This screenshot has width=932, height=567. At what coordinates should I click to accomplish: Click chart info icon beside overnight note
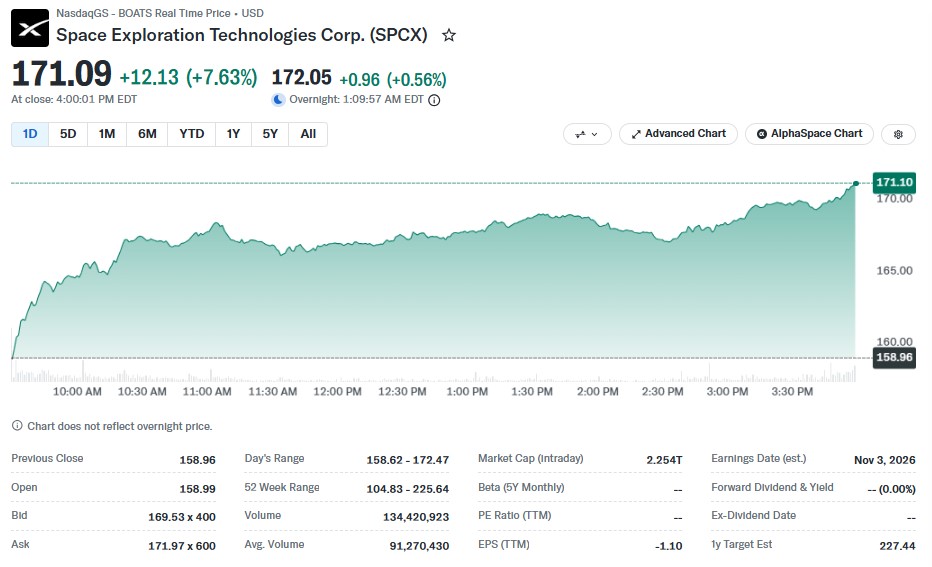point(17,426)
